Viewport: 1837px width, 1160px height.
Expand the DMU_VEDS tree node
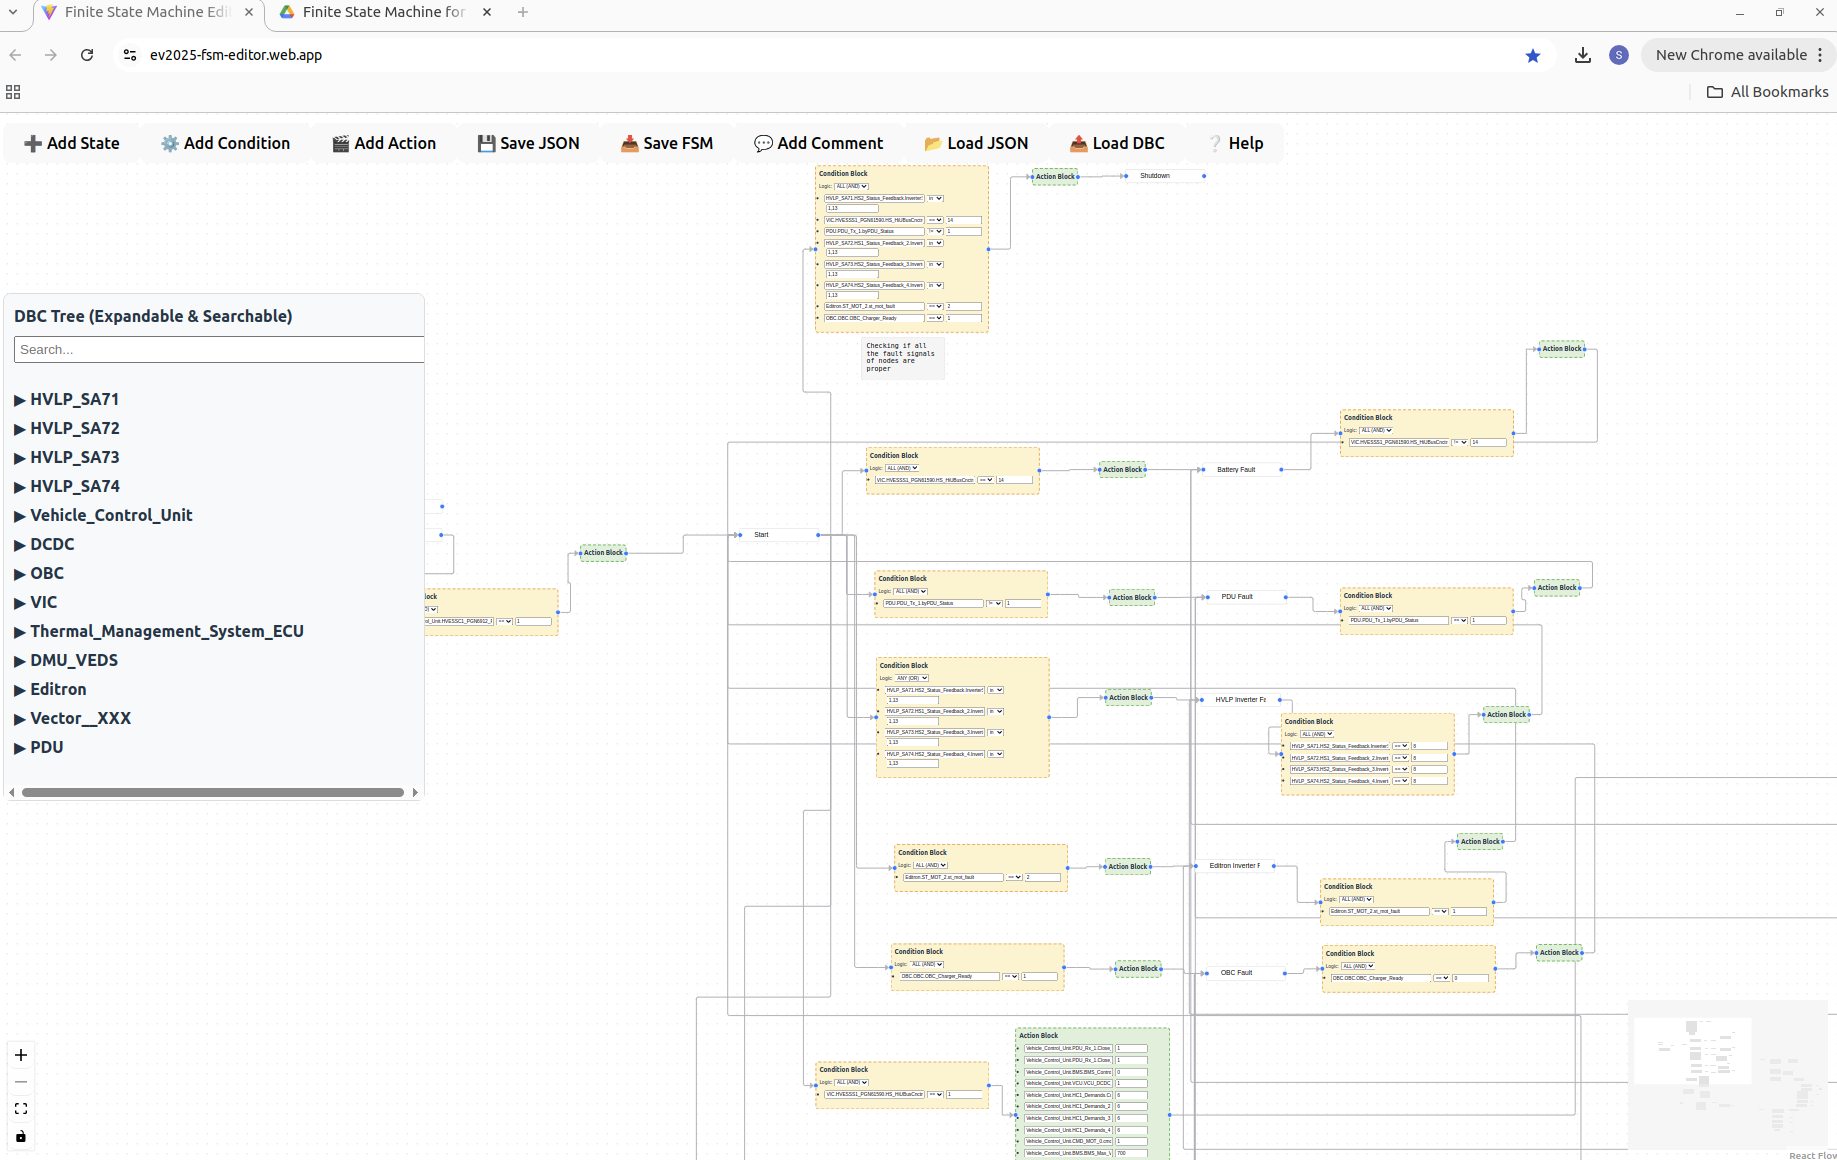click(66, 660)
